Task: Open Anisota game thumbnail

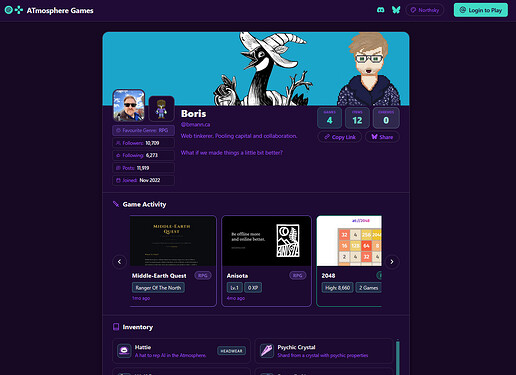Action: point(266,241)
